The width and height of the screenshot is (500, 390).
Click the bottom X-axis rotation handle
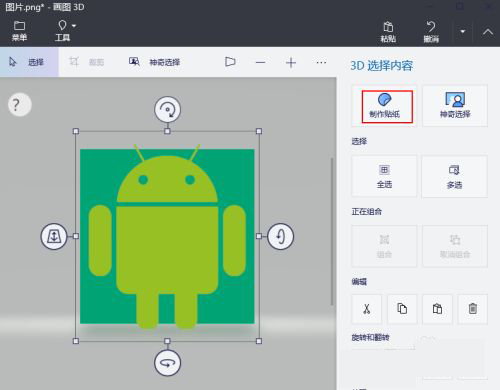tap(167, 363)
